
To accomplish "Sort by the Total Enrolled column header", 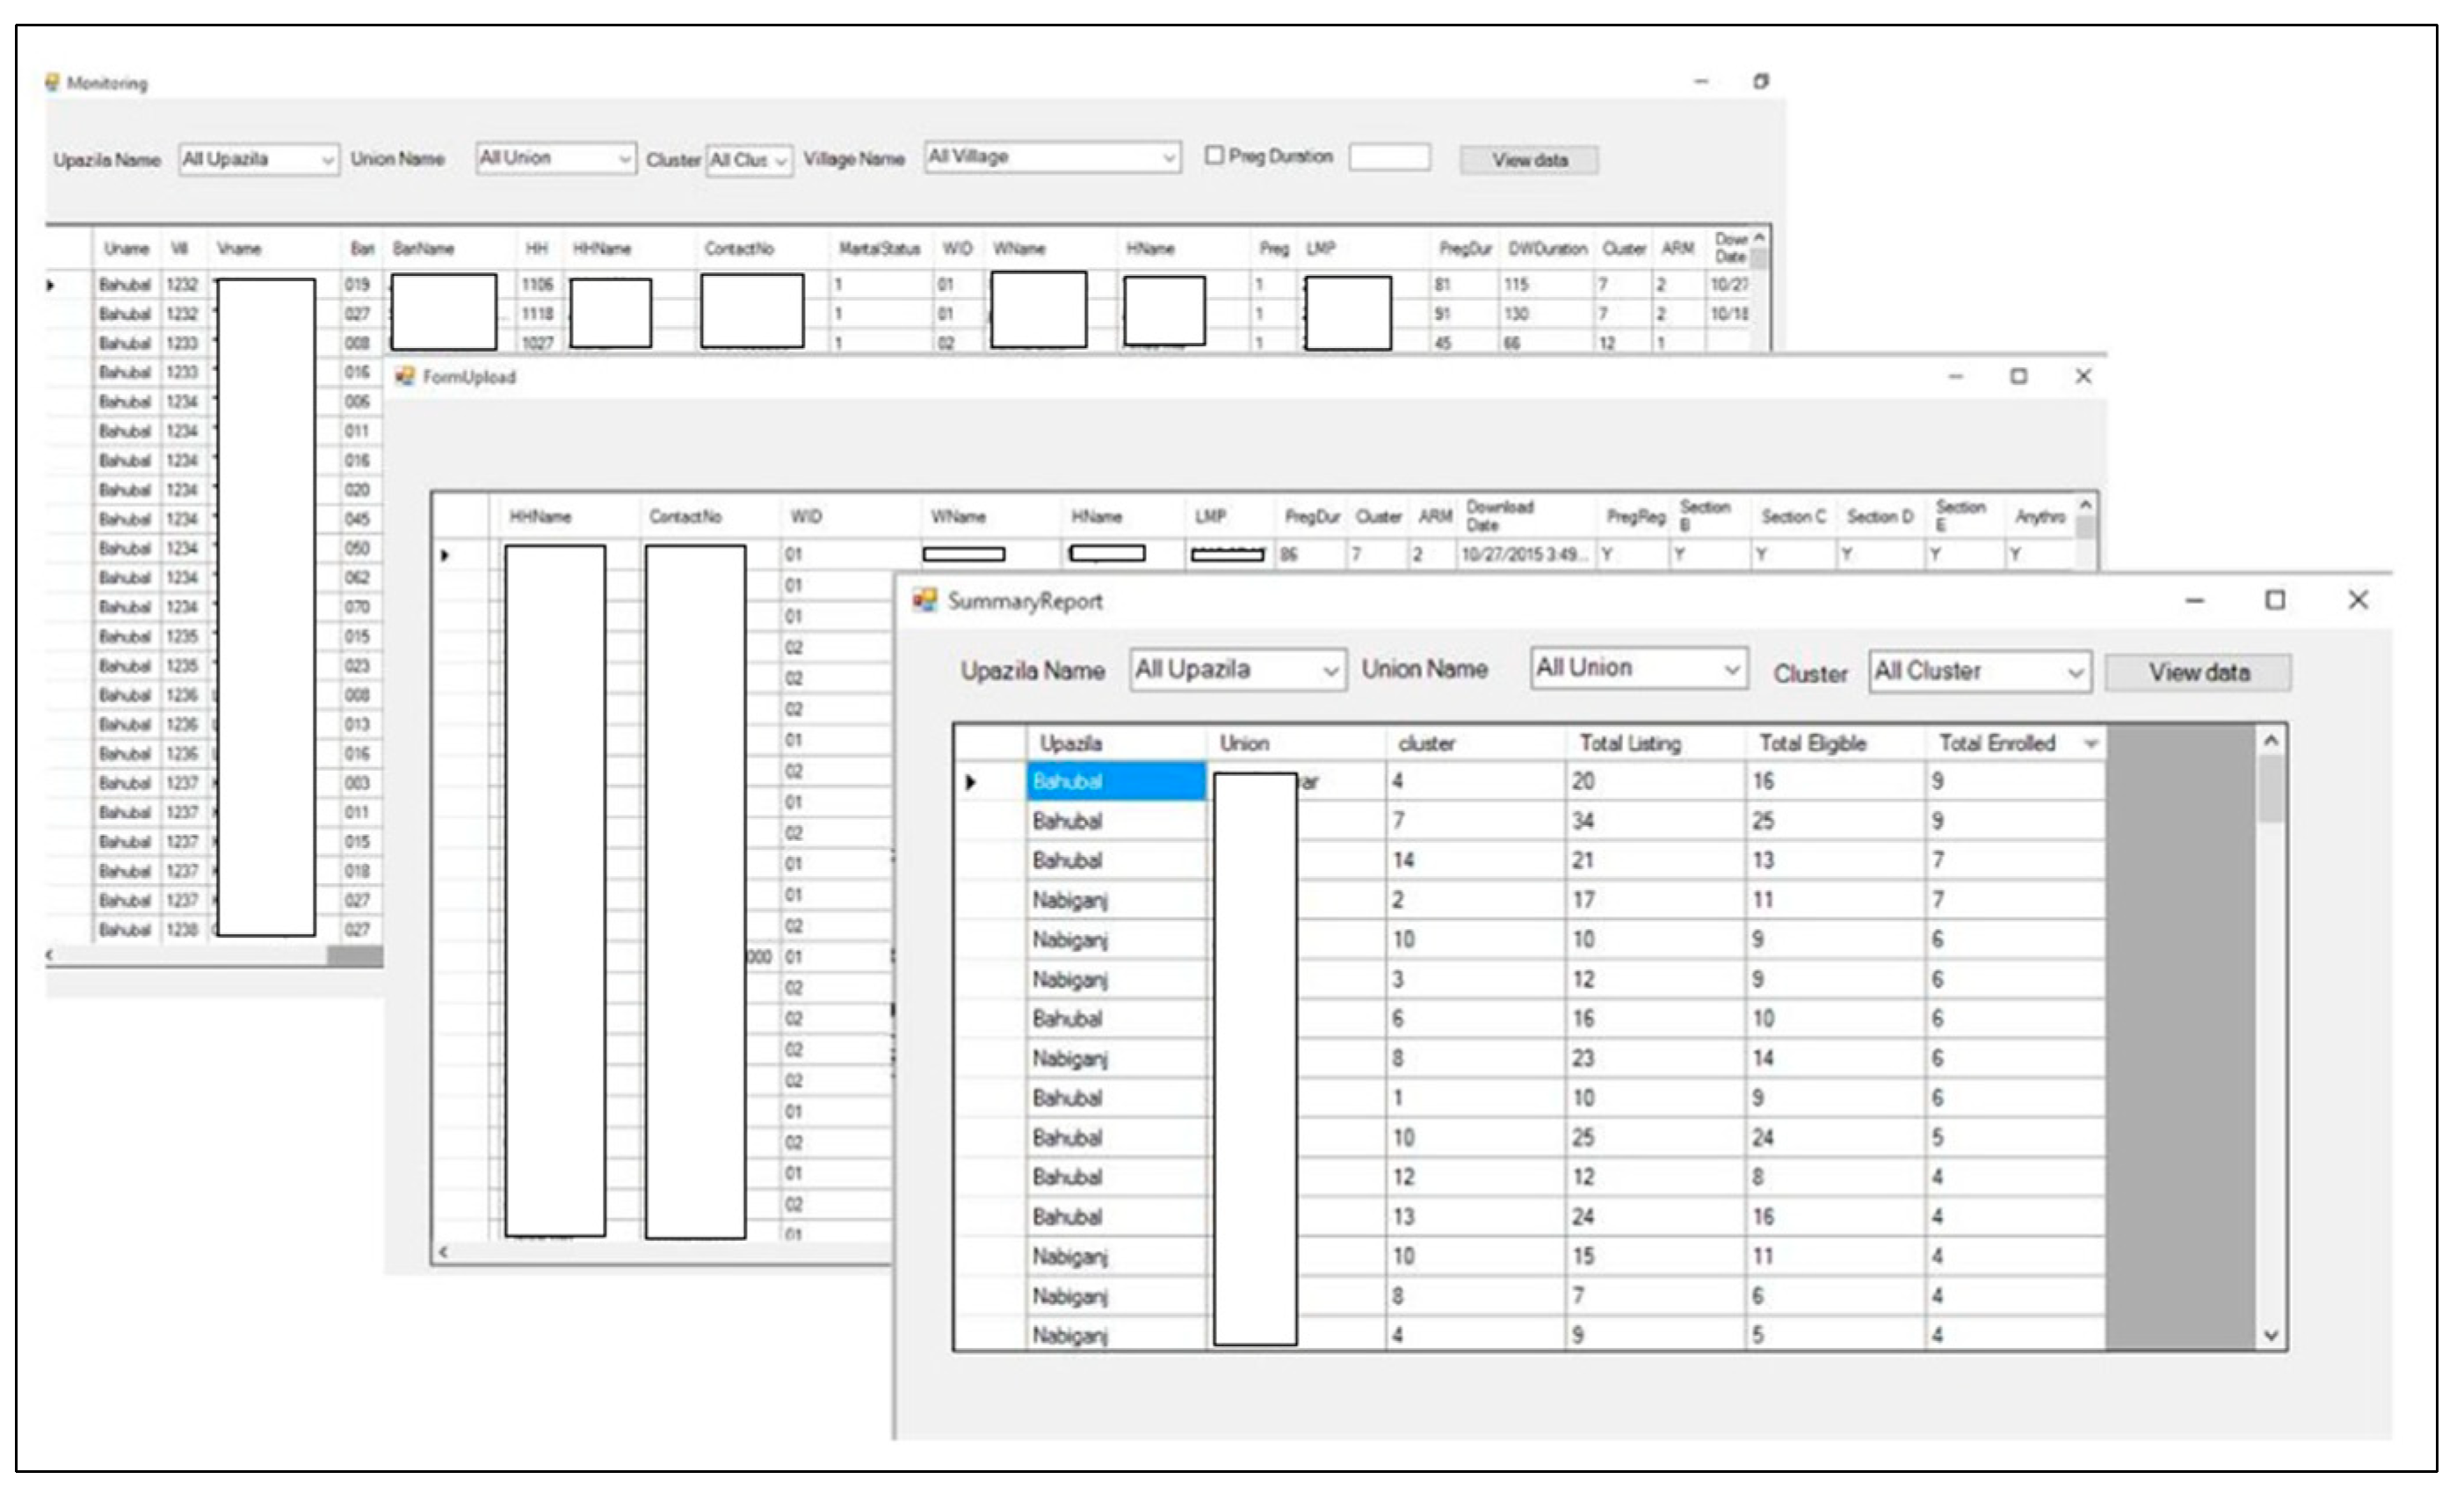I will click(1996, 743).
